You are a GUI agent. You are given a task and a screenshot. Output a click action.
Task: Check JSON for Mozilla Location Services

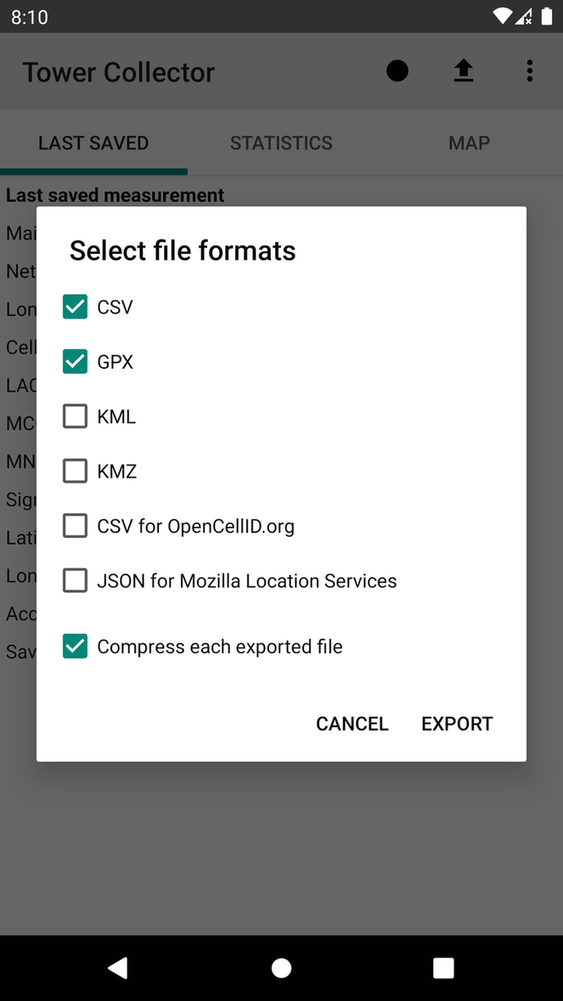75,581
